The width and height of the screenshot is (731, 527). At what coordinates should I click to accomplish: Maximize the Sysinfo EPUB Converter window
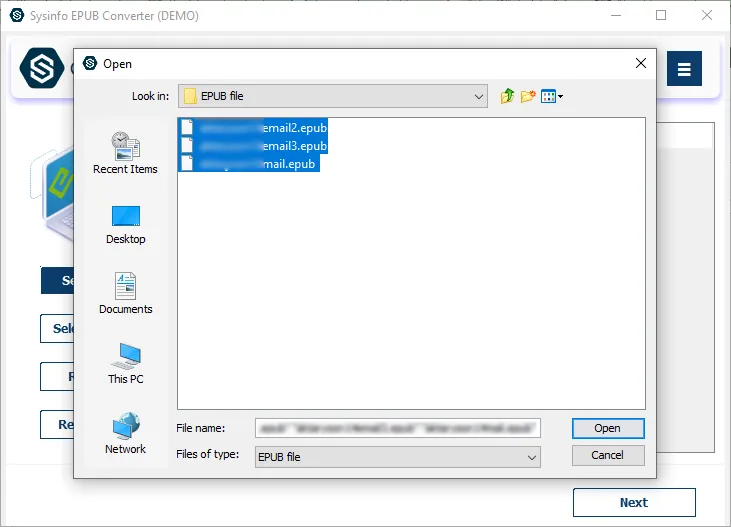click(661, 15)
